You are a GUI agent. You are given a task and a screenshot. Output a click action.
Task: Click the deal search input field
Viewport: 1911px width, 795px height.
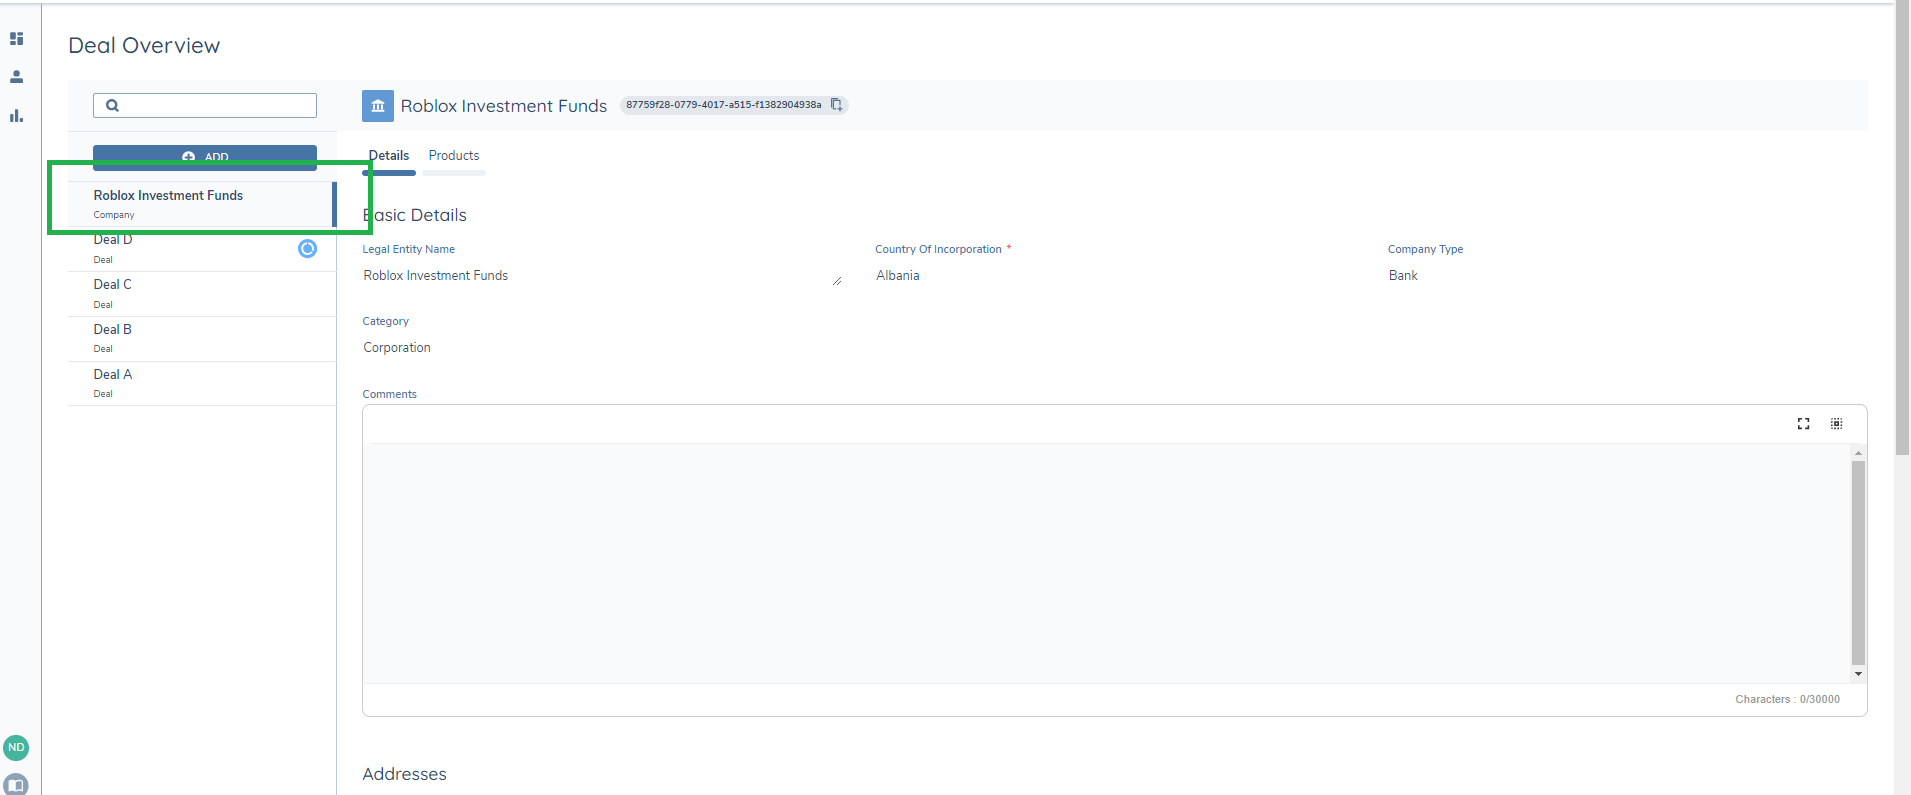[x=215, y=105]
